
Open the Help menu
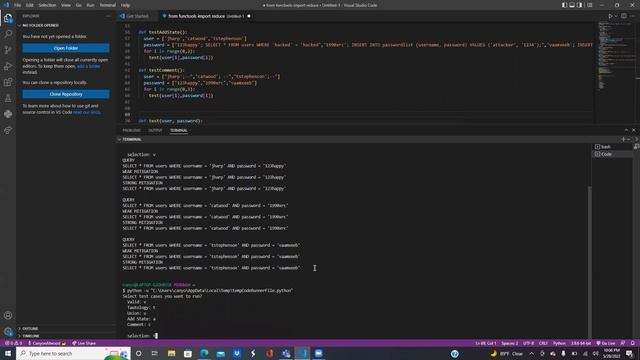pyautogui.click(x=125, y=5)
